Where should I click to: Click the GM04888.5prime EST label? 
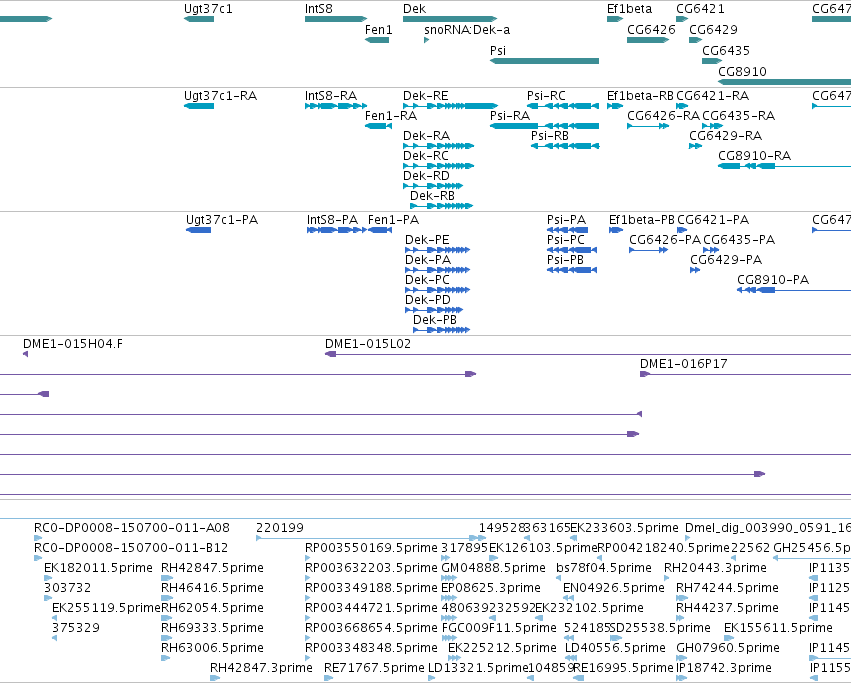pos(493,568)
